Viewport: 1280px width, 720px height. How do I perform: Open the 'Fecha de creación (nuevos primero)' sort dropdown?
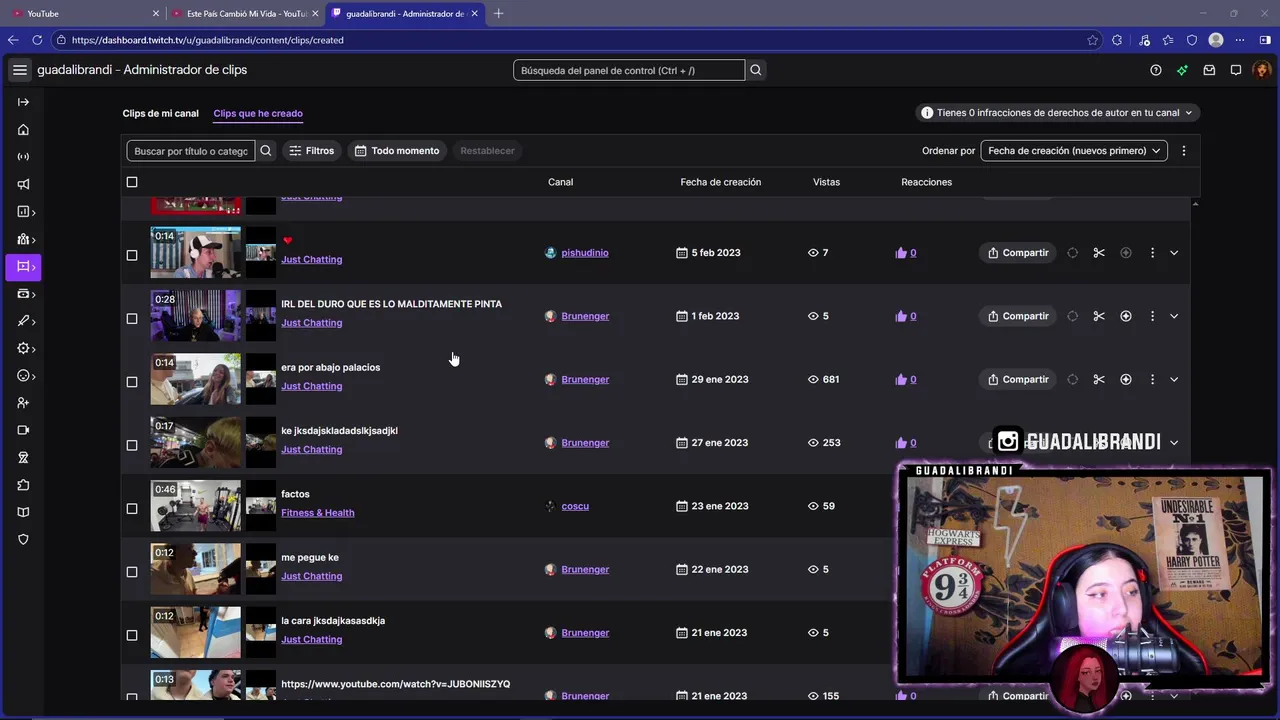(x=1074, y=151)
